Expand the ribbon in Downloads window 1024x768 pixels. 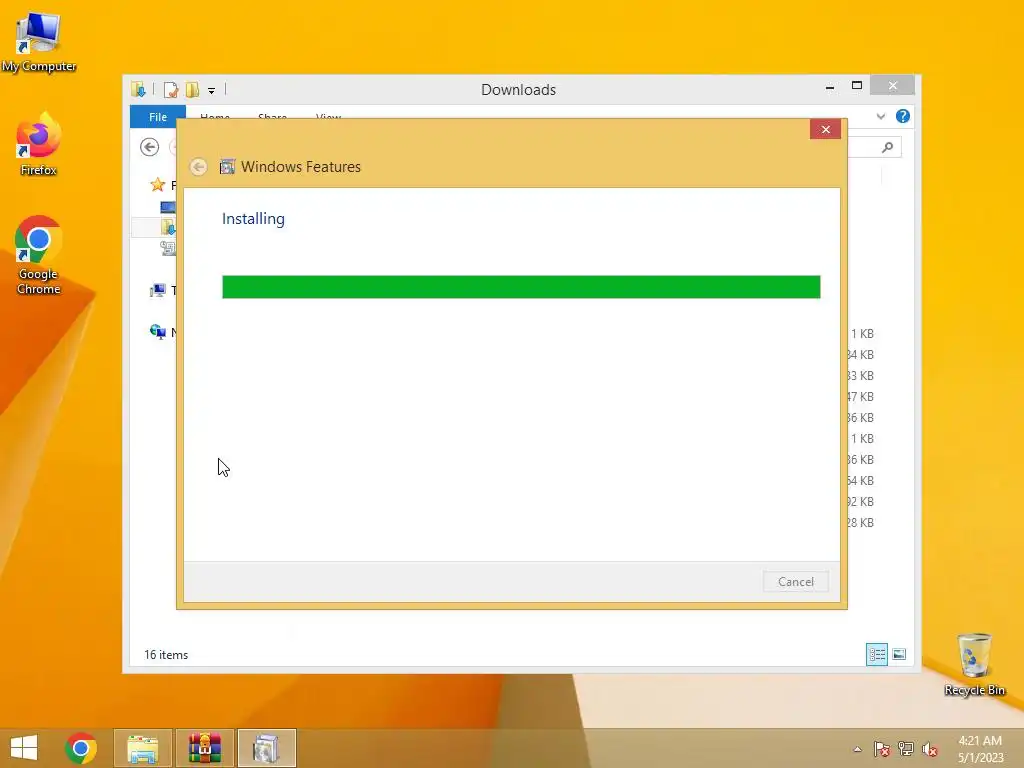(880, 116)
